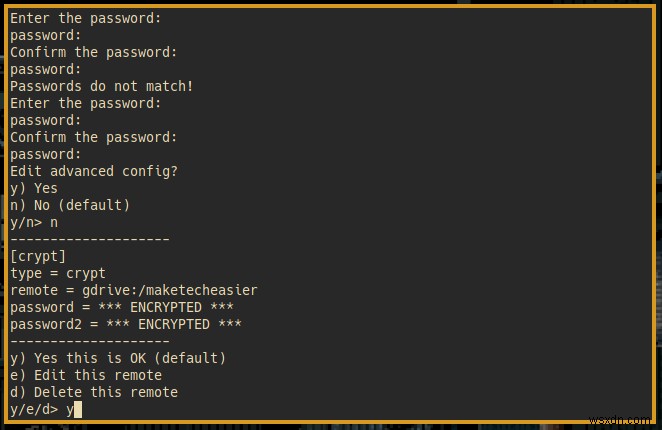Click the "Passwords do not match!" message
This screenshot has height=430, width=662.
pos(101,86)
